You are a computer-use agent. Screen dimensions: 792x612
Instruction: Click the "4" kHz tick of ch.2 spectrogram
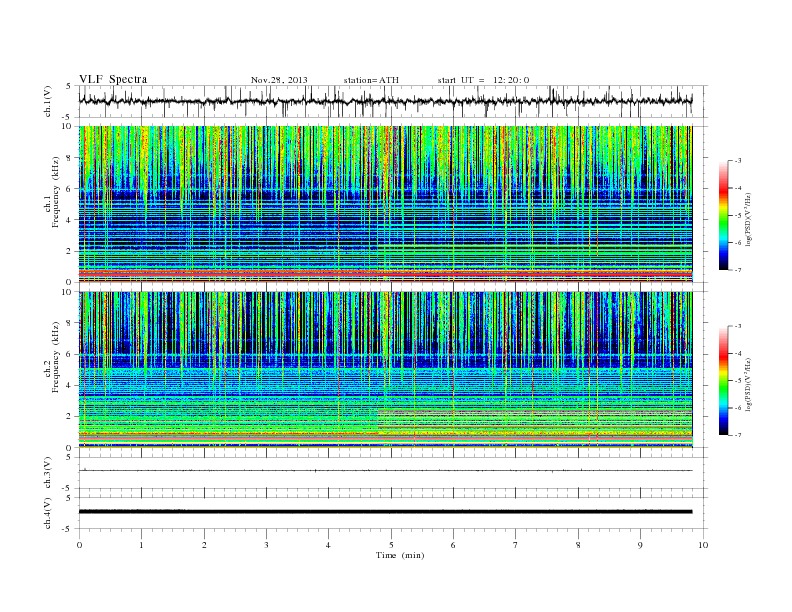point(70,386)
